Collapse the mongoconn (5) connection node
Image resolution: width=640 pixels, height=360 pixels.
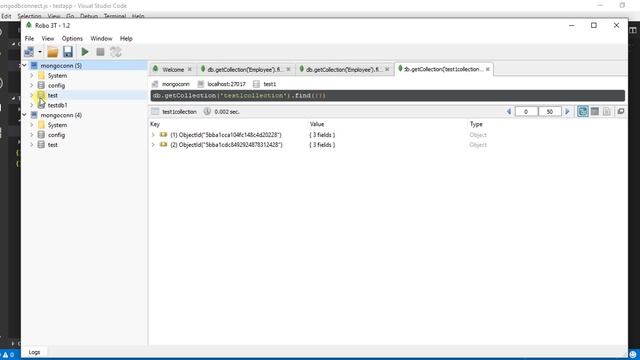pyautogui.click(x=24, y=65)
